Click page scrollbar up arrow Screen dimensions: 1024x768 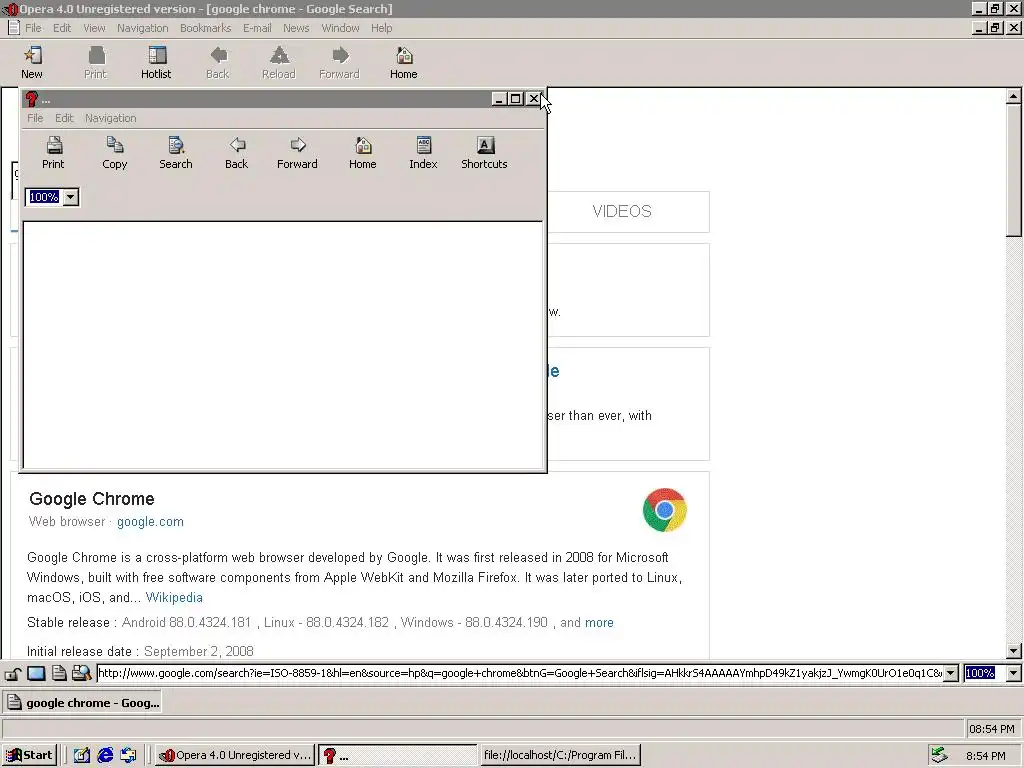click(x=1014, y=97)
